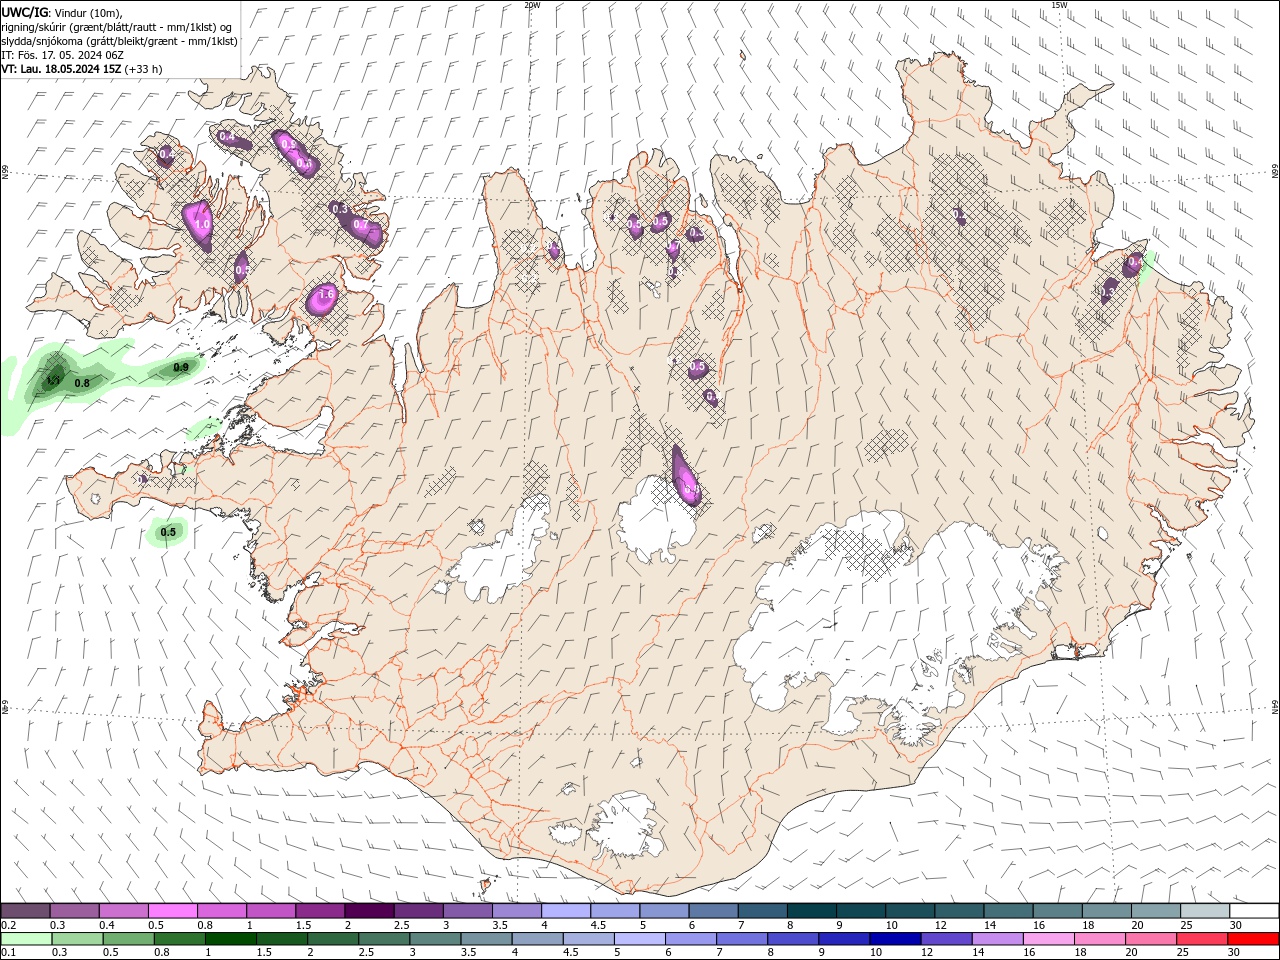Pick the lower legend swatch labeled 4
The width and height of the screenshot is (1280, 960).
point(537,939)
